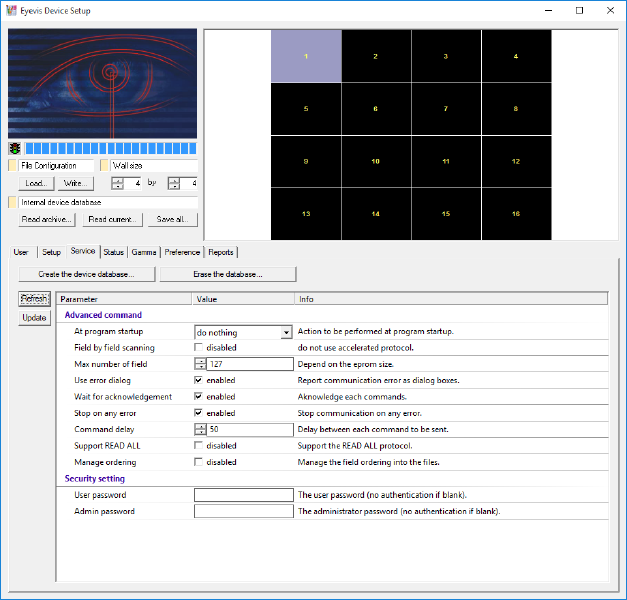The height and width of the screenshot is (600, 627).
Task: Adjust Max number of field stepper
Action: tap(200, 364)
